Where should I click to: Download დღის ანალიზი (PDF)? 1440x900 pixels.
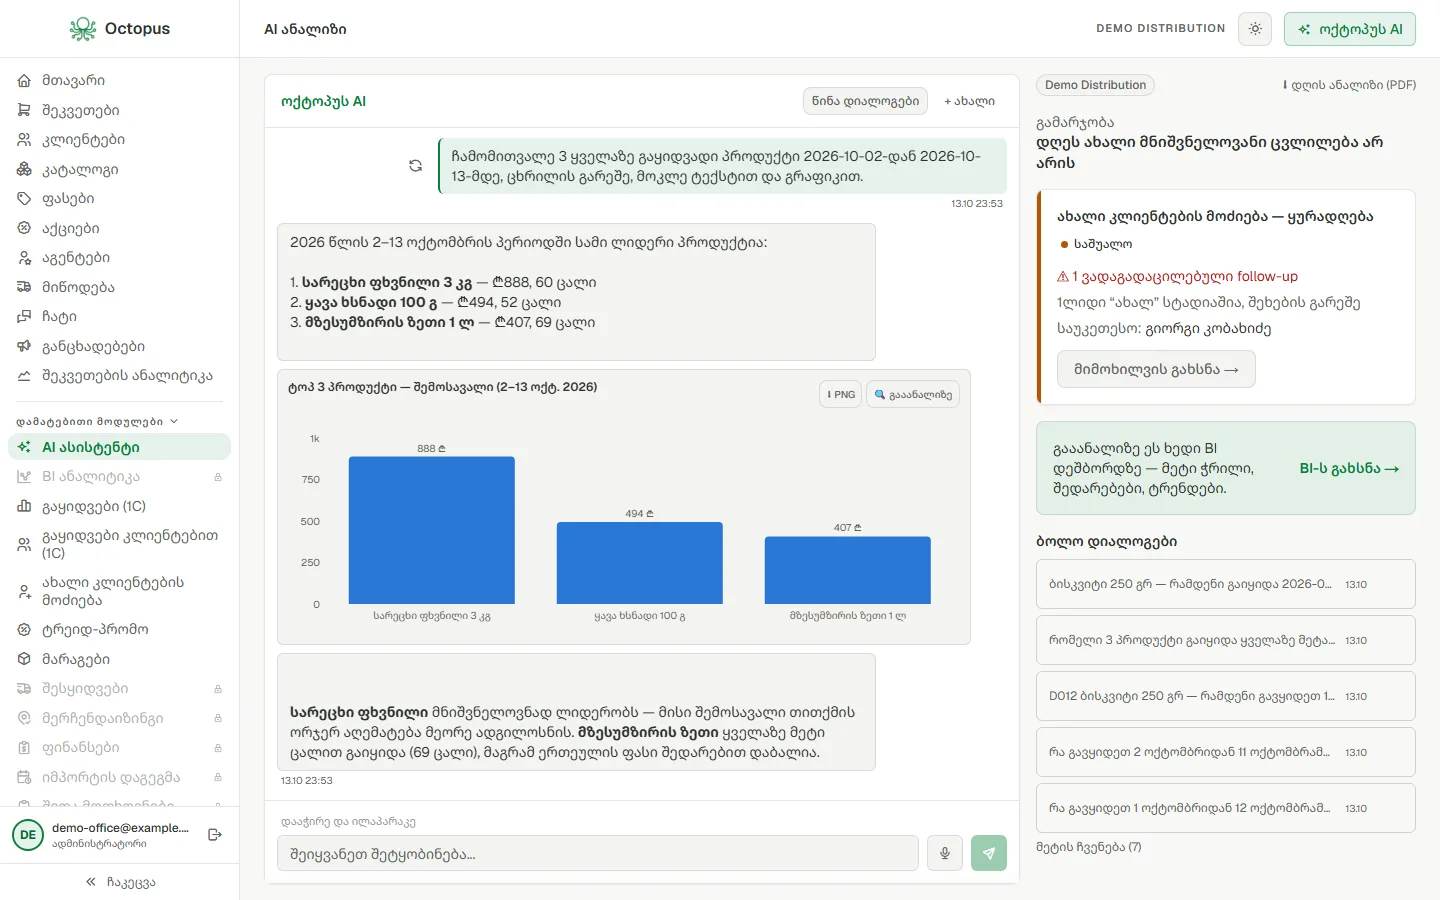click(1350, 85)
